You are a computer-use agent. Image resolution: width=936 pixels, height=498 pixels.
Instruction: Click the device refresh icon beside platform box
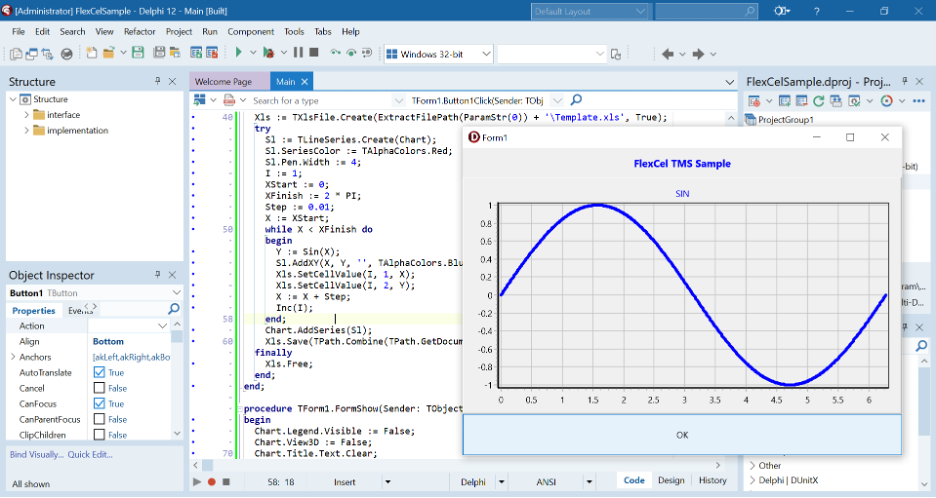616,54
